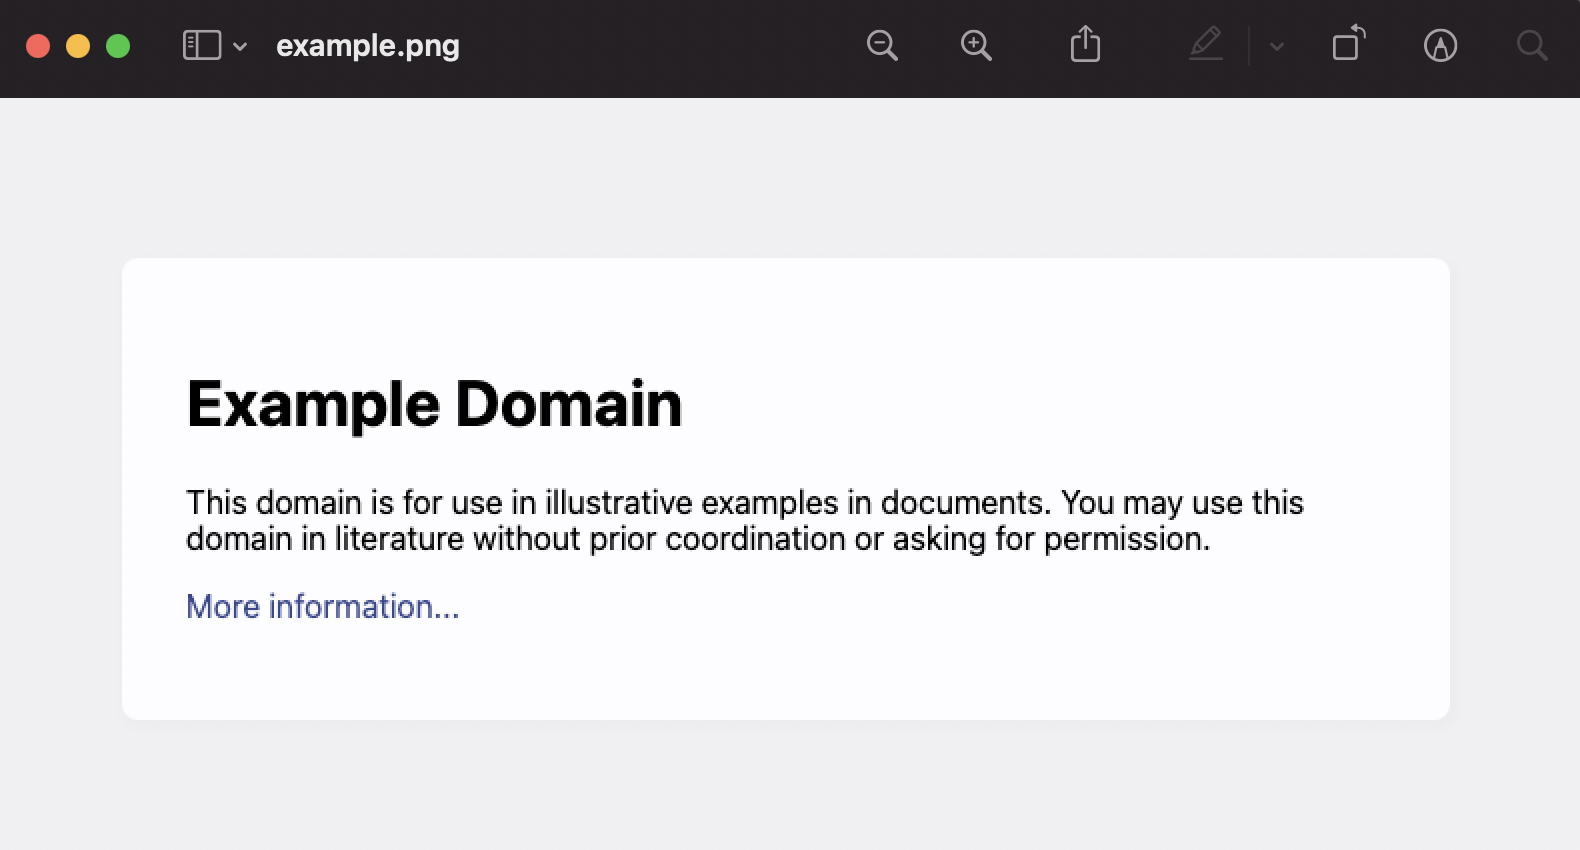Screen dimensions: 1580x850
Task: Follow the More information... link
Action: [323, 606]
